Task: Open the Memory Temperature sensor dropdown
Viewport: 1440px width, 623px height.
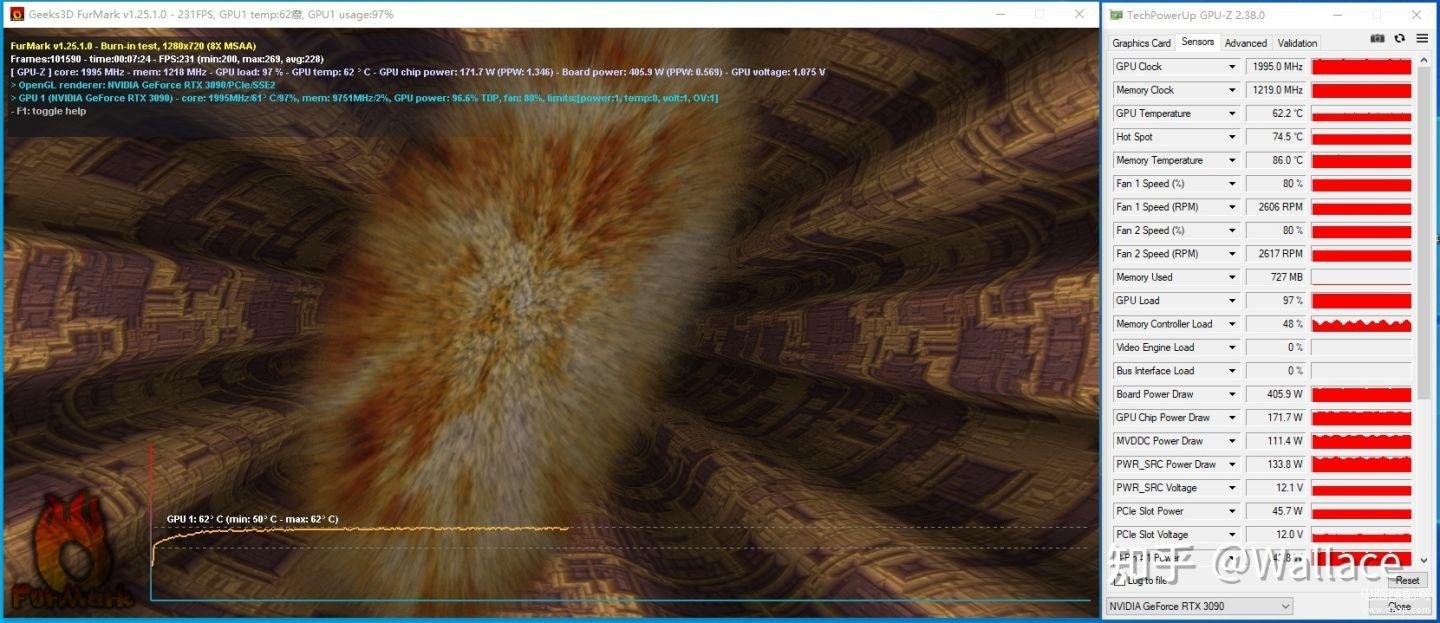Action: pyautogui.click(x=1232, y=160)
